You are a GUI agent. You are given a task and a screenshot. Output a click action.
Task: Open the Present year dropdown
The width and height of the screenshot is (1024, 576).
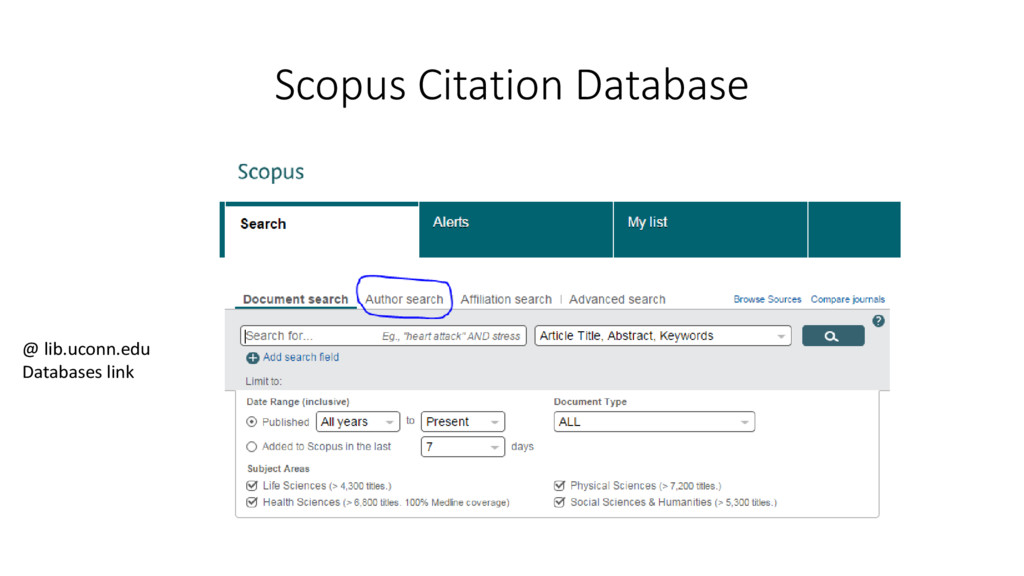click(463, 422)
